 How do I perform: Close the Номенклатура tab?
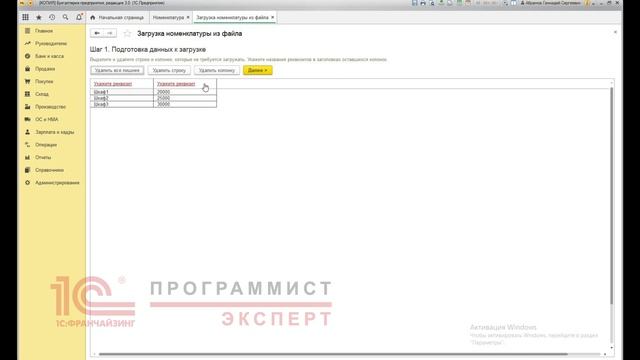point(188,17)
